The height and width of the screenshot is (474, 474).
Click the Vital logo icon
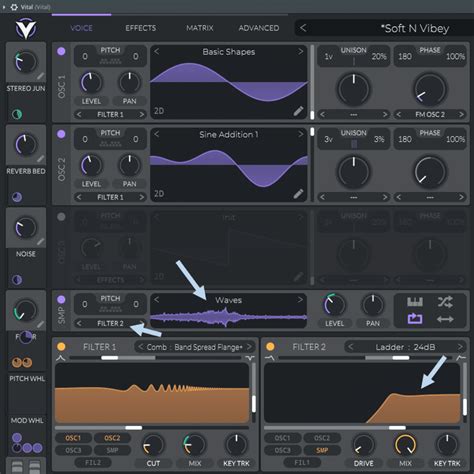[26, 29]
